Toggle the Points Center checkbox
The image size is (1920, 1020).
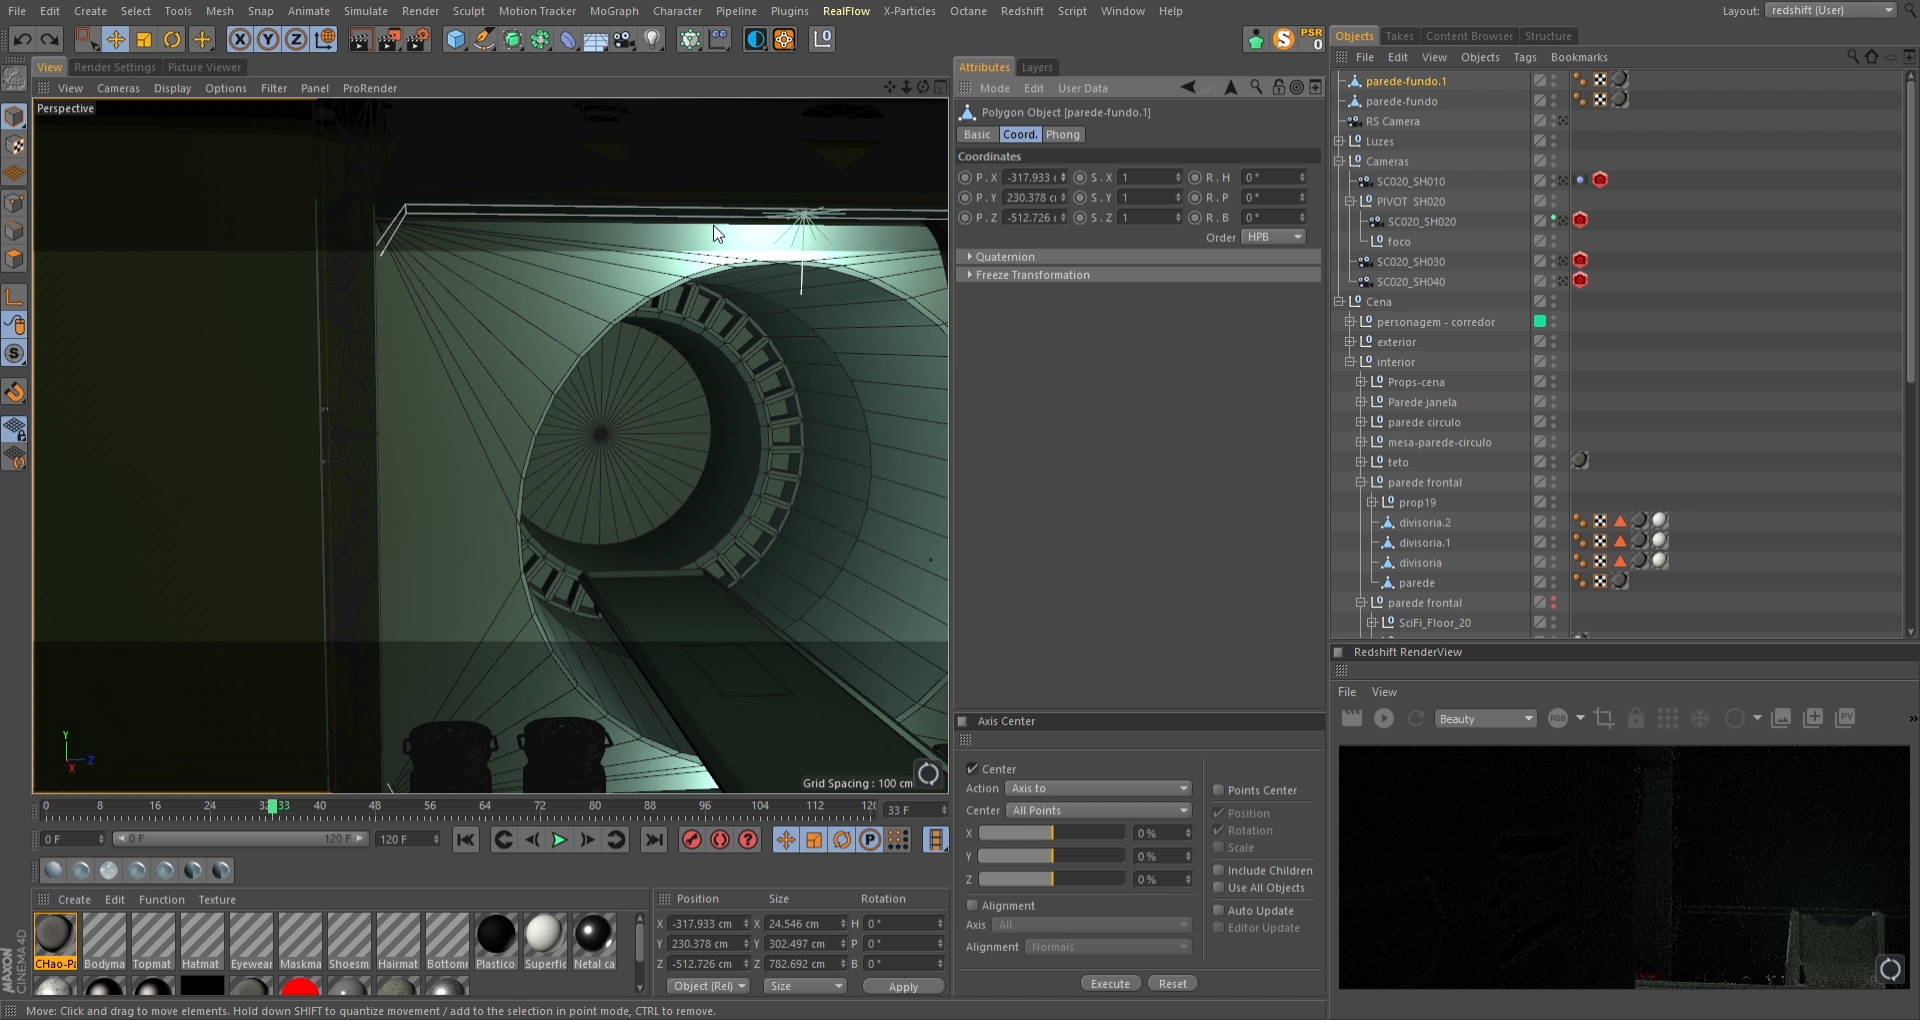point(1218,789)
